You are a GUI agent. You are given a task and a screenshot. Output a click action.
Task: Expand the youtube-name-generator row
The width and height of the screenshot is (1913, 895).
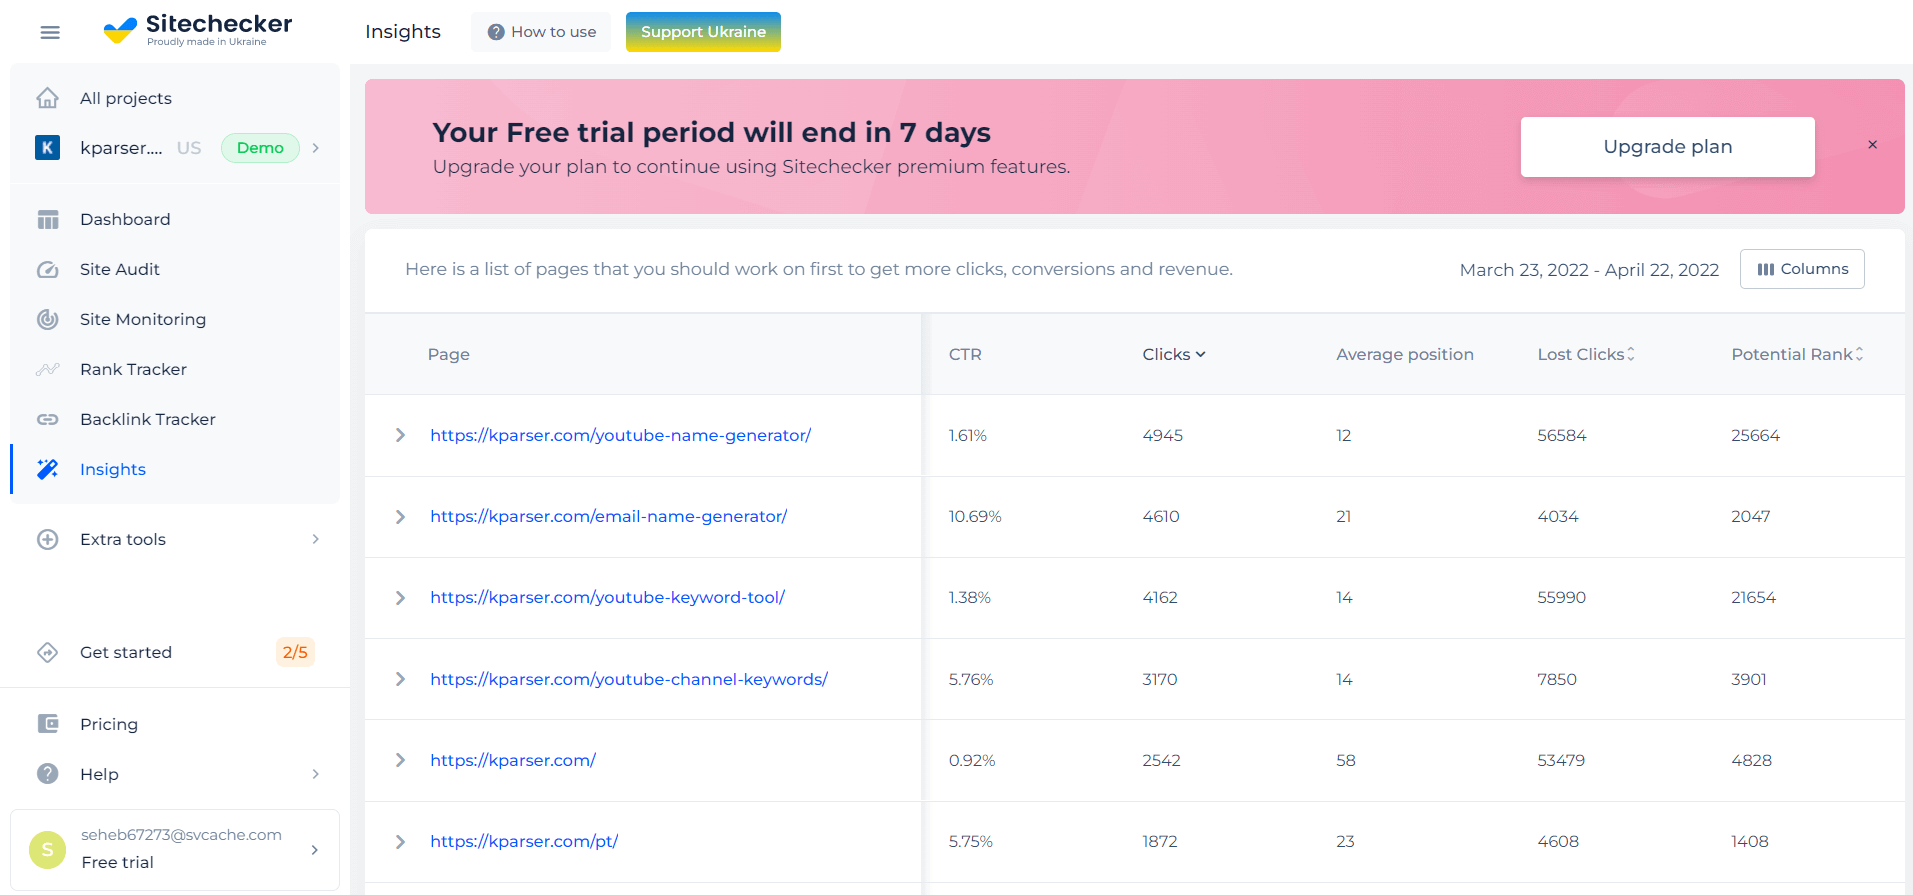pos(400,435)
